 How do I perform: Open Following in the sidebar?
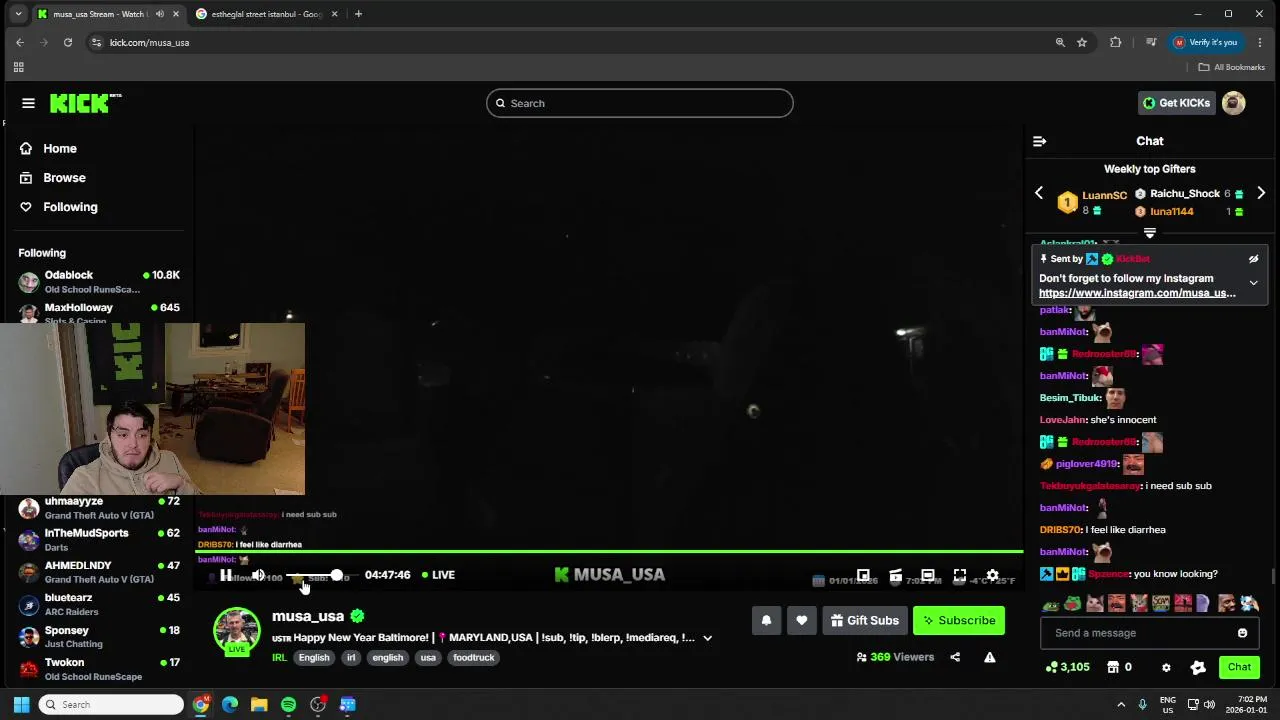[70, 207]
